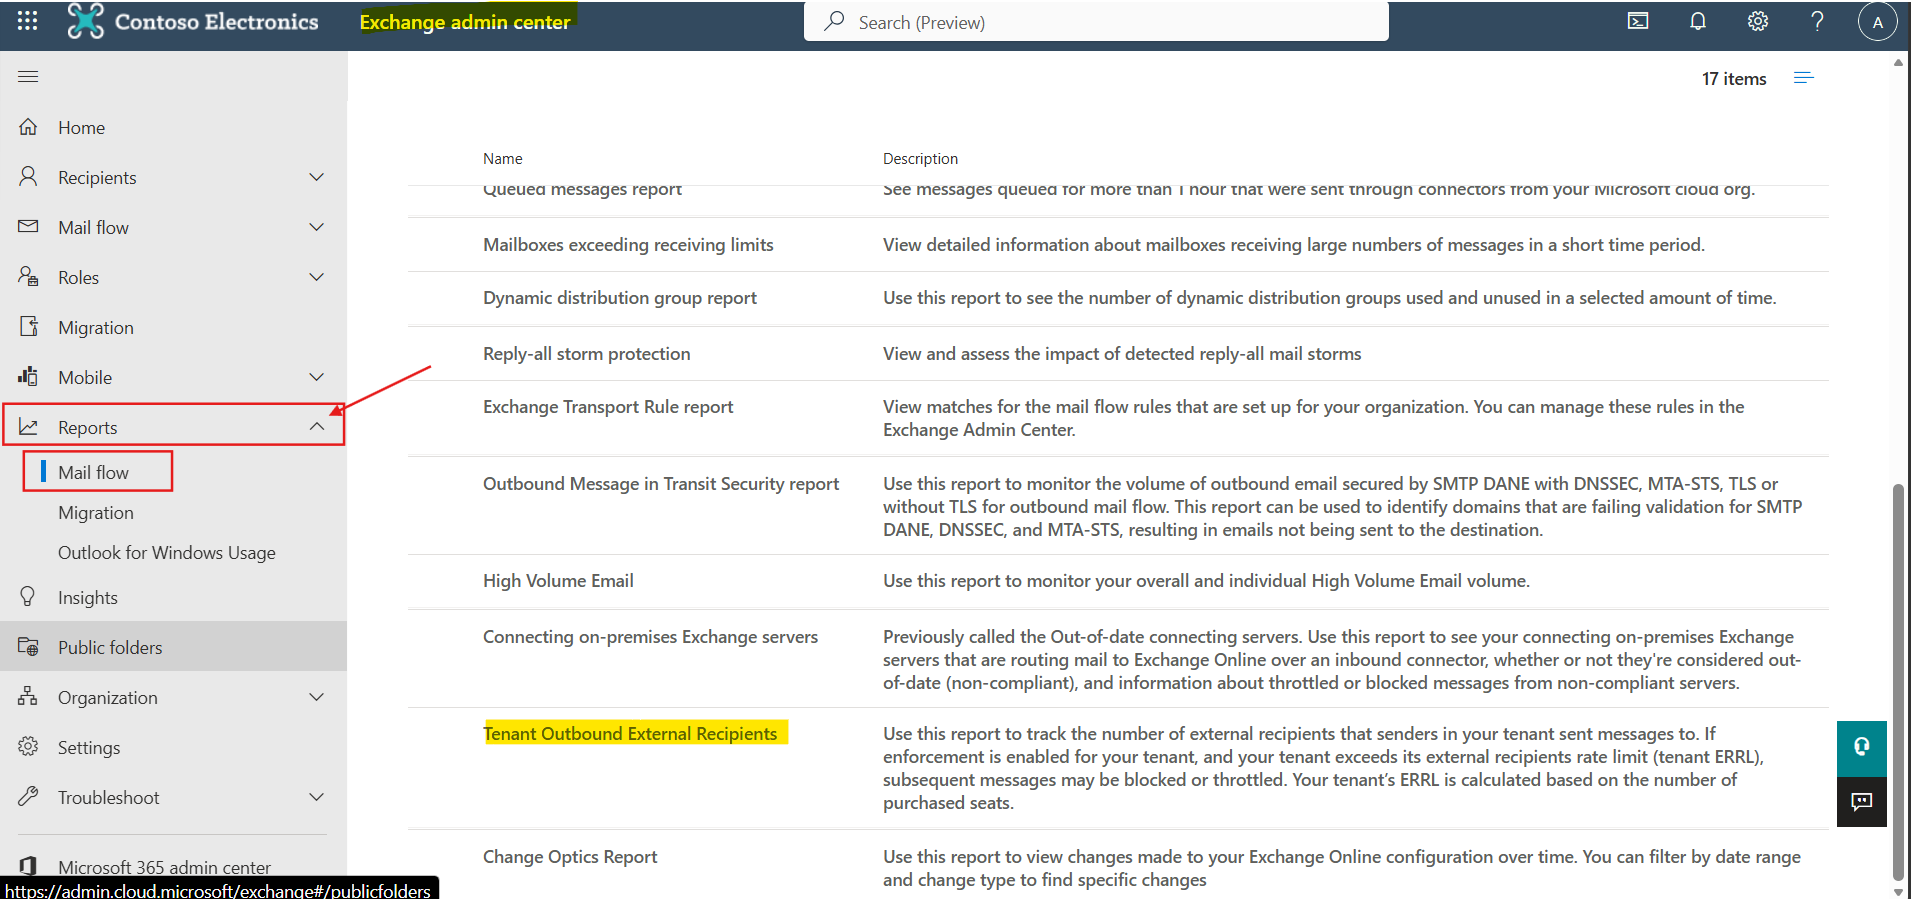Expand the Organization section chevron

click(317, 697)
